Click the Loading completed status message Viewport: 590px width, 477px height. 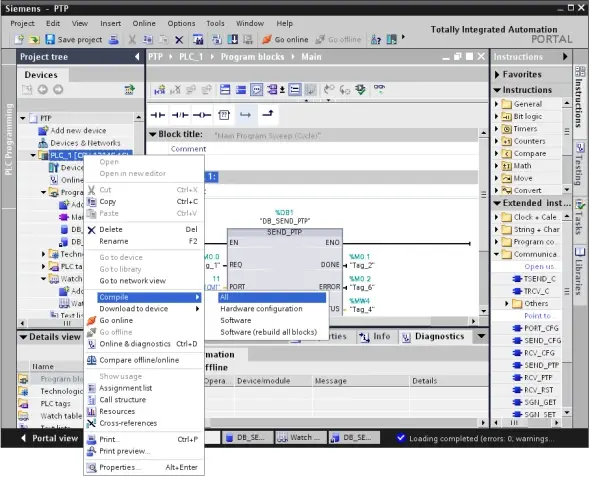pos(476,439)
